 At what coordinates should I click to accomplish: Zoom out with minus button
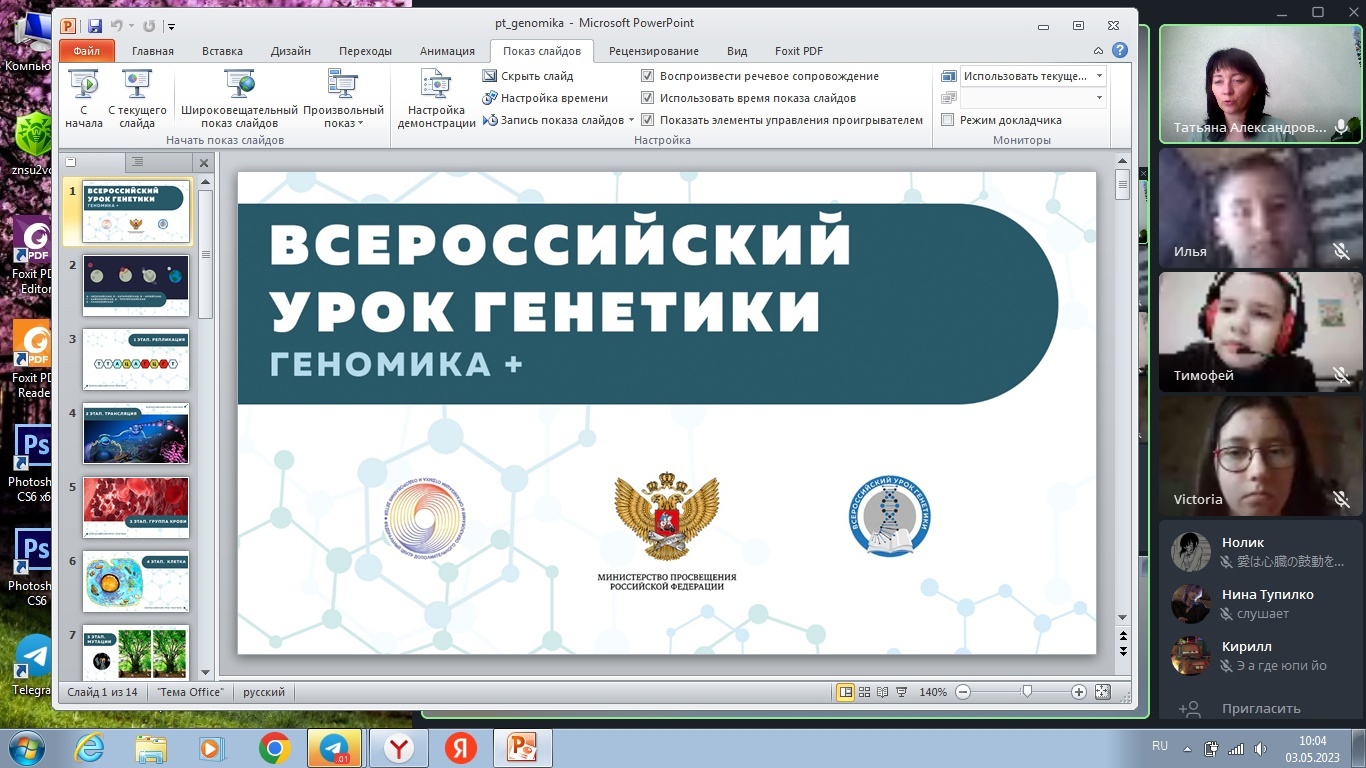point(962,692)
